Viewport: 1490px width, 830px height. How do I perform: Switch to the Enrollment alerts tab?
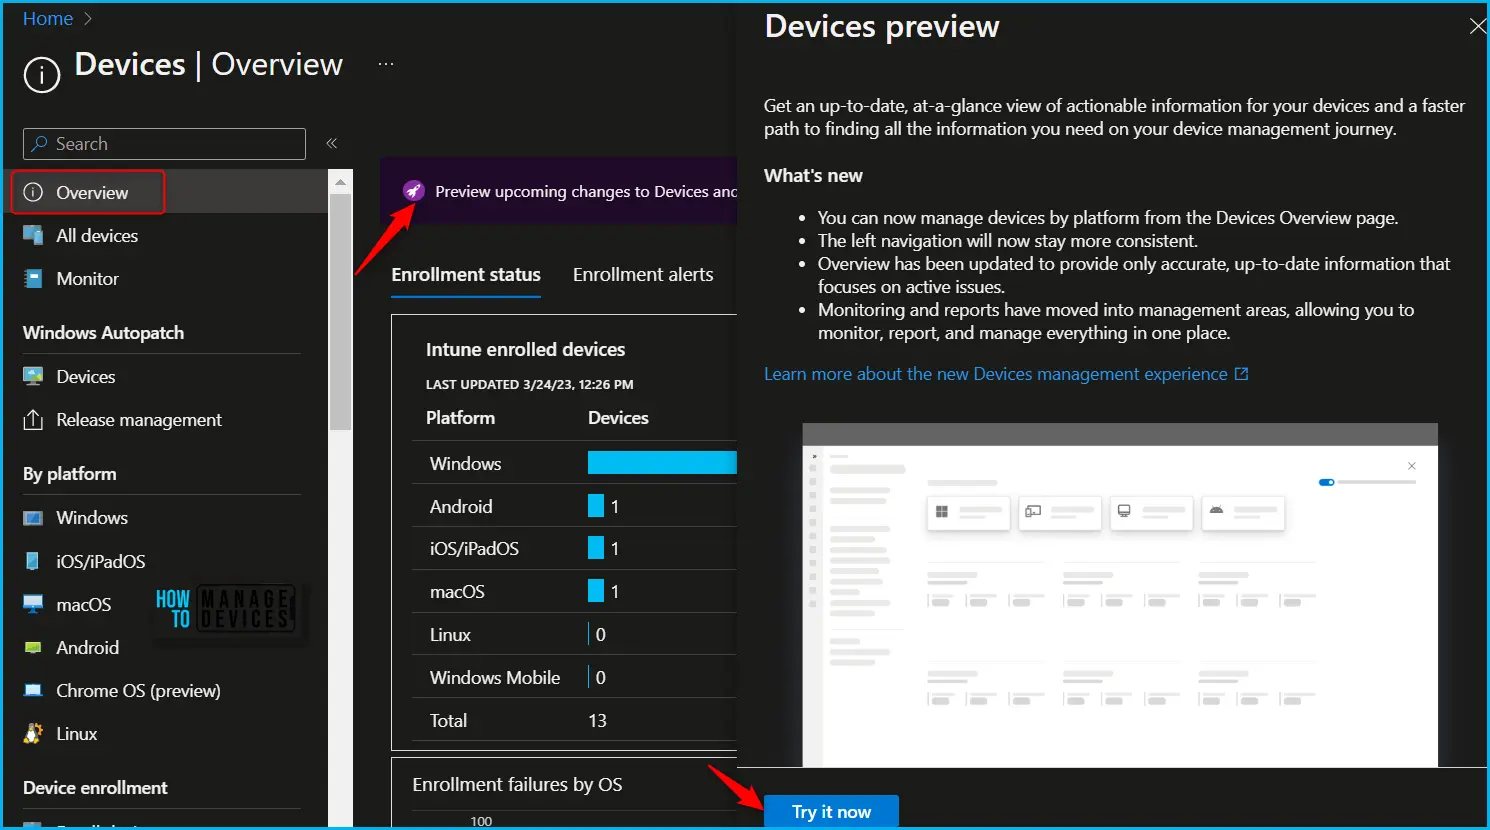point(643,275)
